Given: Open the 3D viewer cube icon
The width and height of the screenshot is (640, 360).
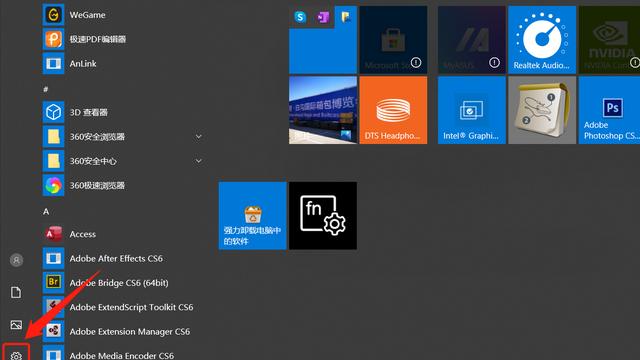Looking at the screenshot, I should (x=53, y=112).
